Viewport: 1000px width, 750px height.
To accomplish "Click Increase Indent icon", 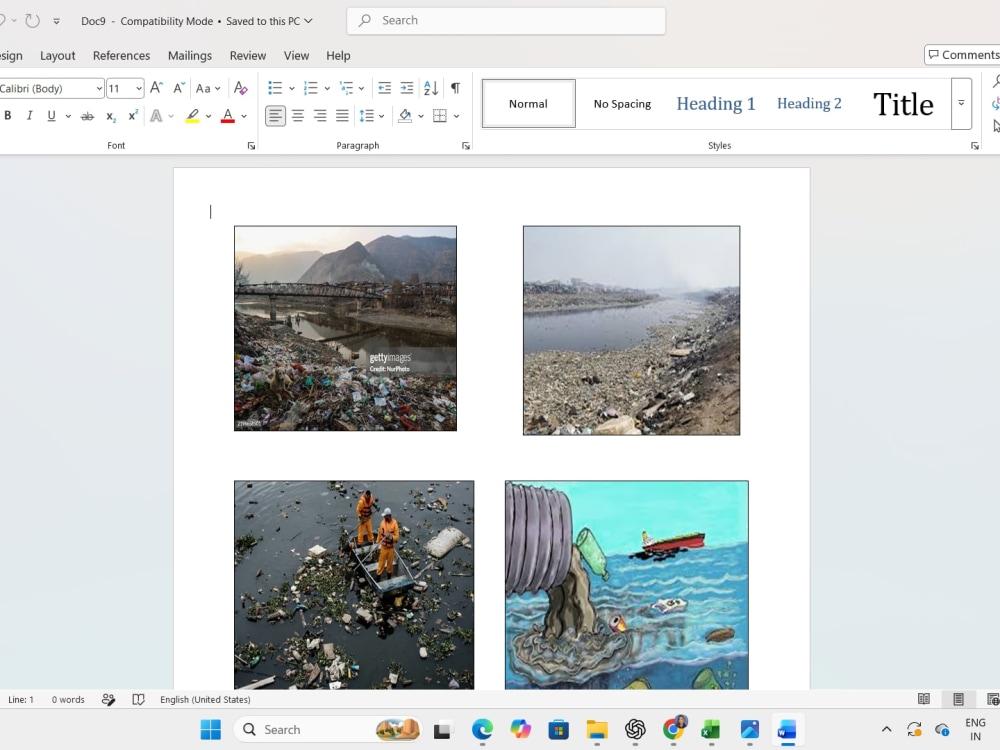I will (x=407, y=88).
